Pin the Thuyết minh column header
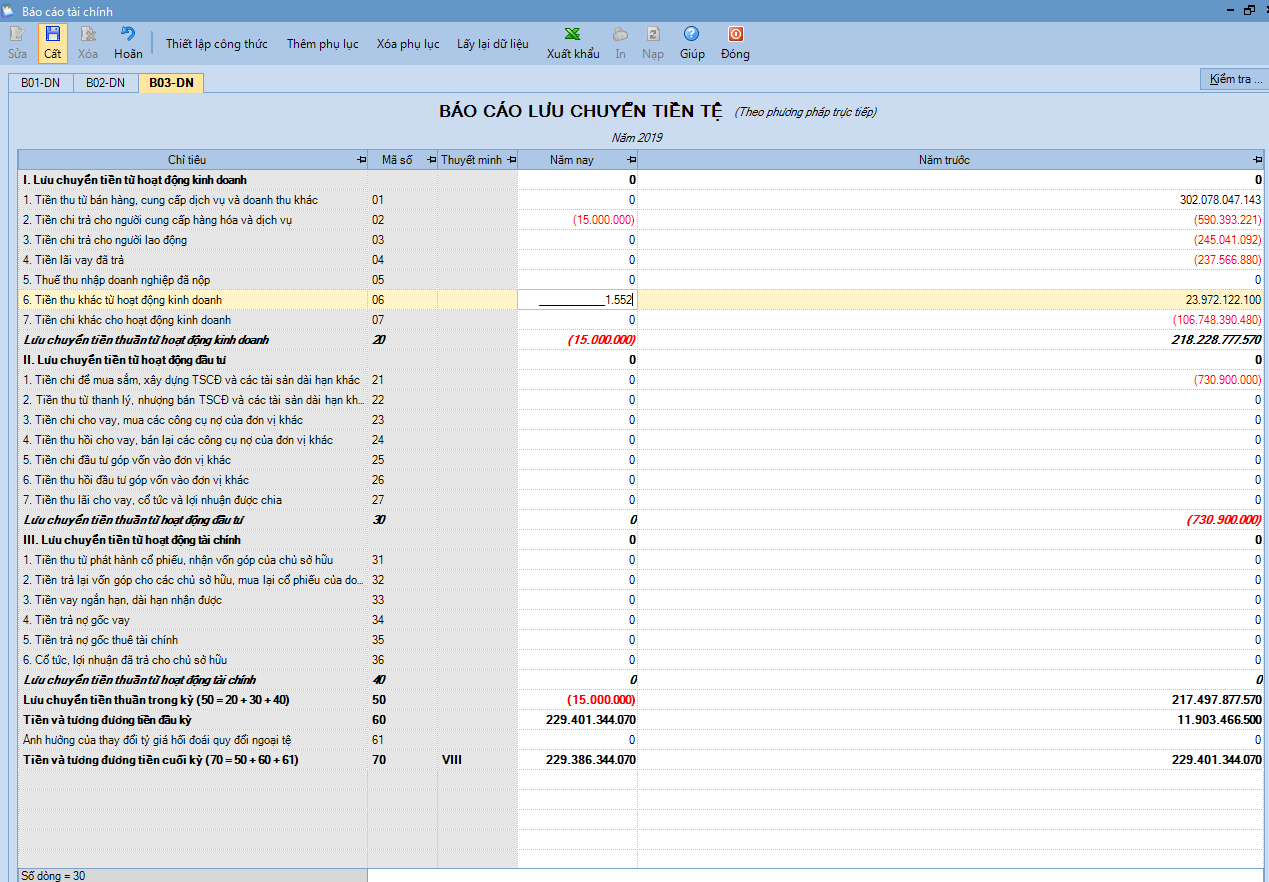Image resolution: width=1269 pixels, height=882 pixels. click(511, 160)
